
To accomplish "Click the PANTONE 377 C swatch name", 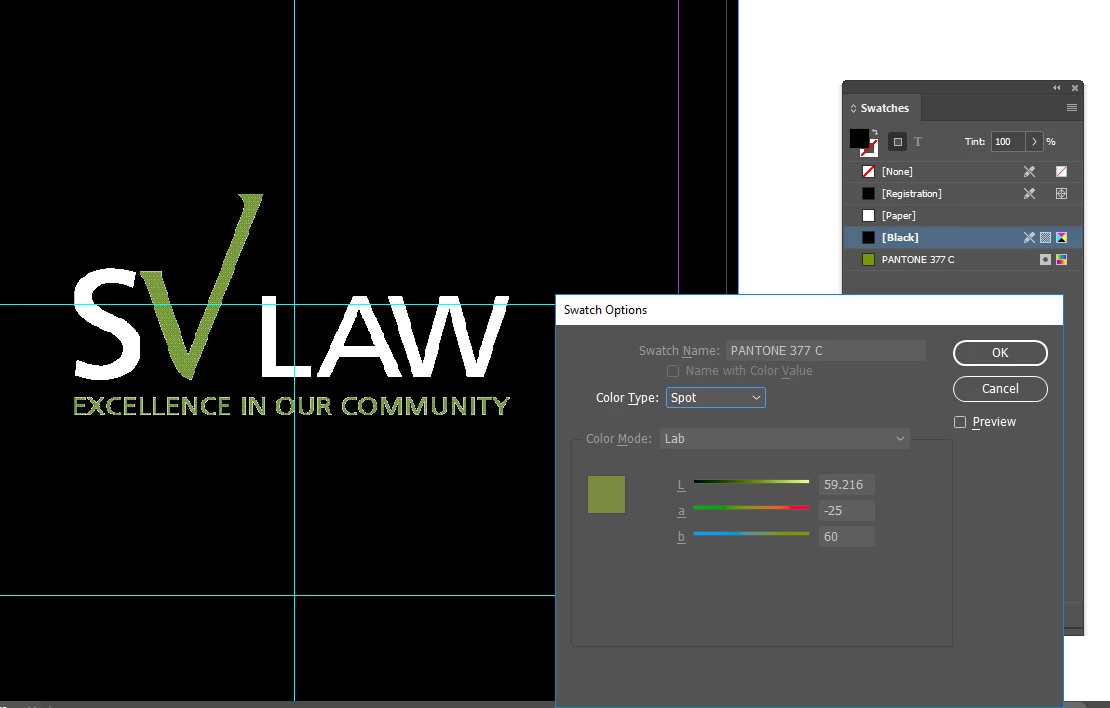I will pyautogui.click(x=917, y=259).
